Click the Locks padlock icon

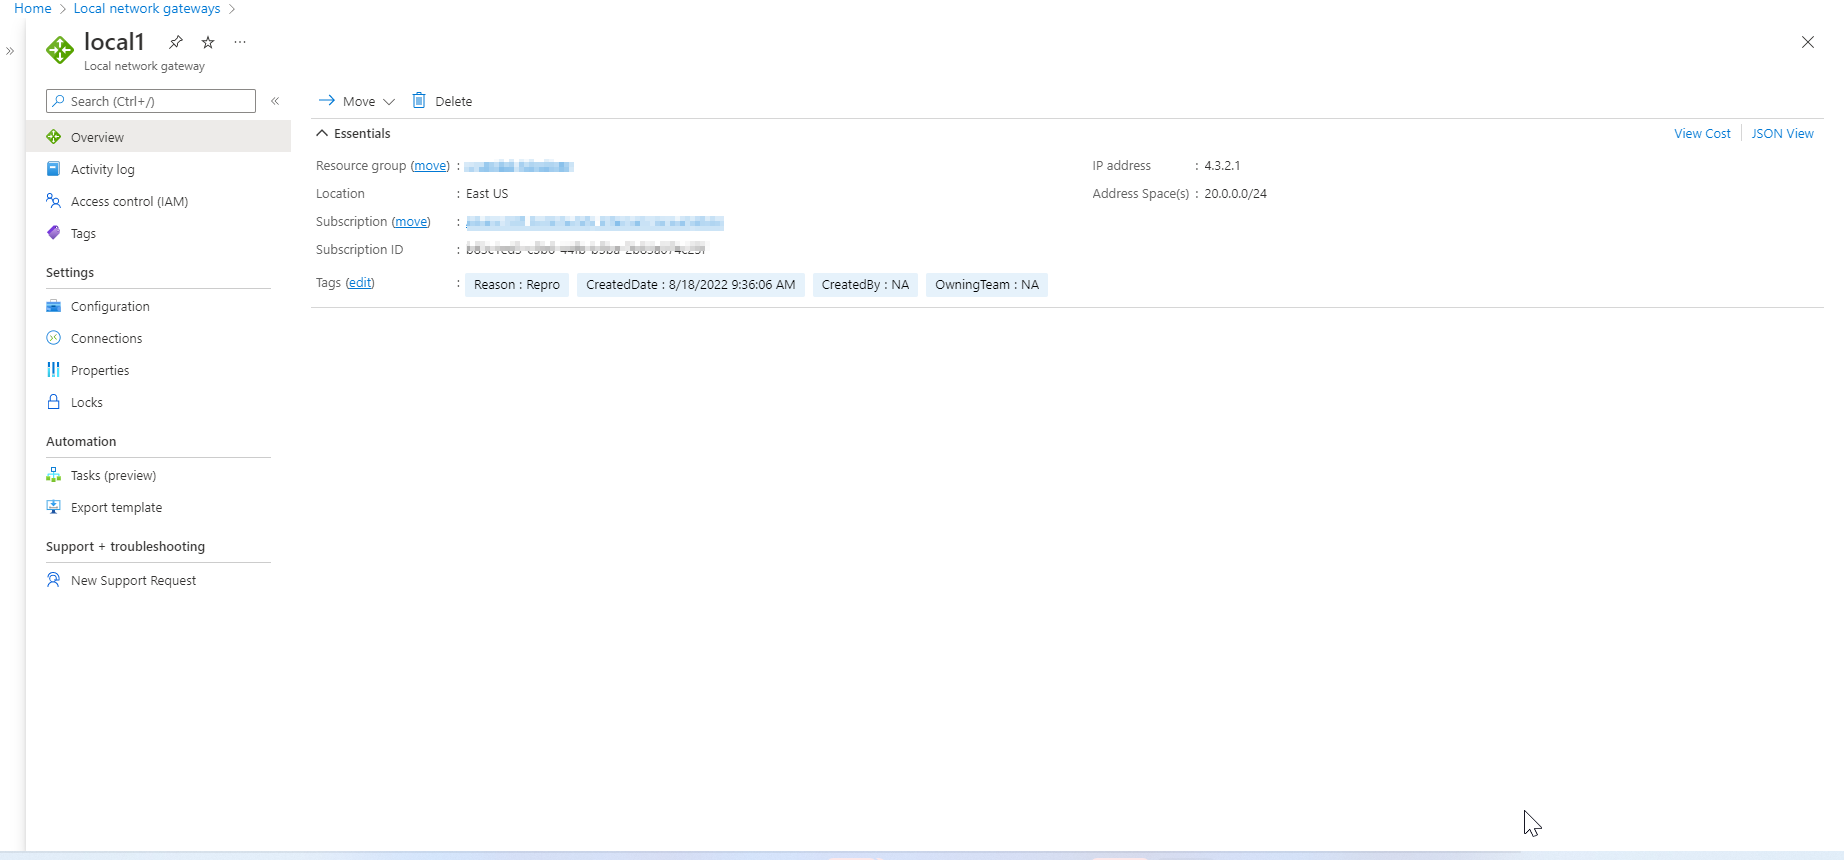click(54, 402)
